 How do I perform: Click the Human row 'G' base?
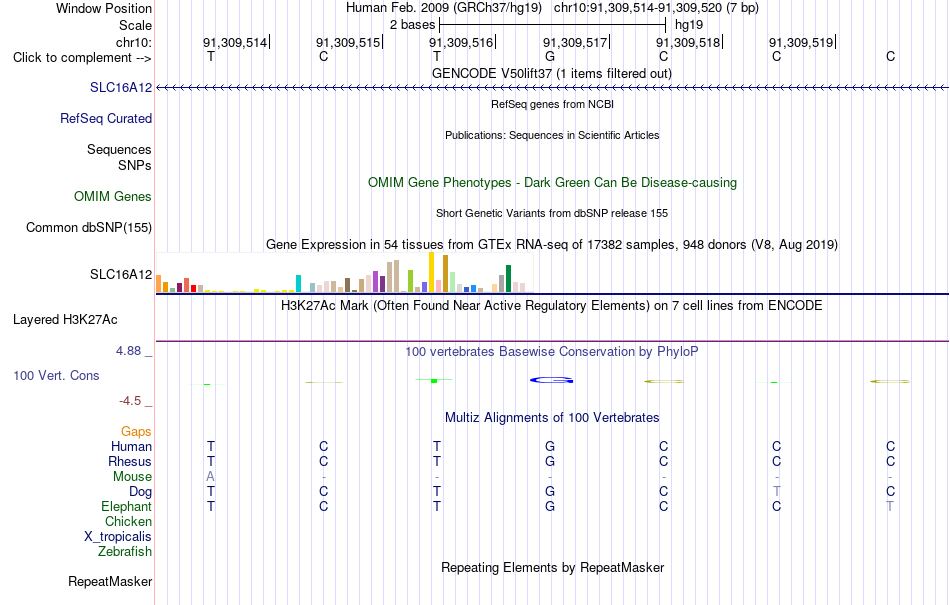550,446
